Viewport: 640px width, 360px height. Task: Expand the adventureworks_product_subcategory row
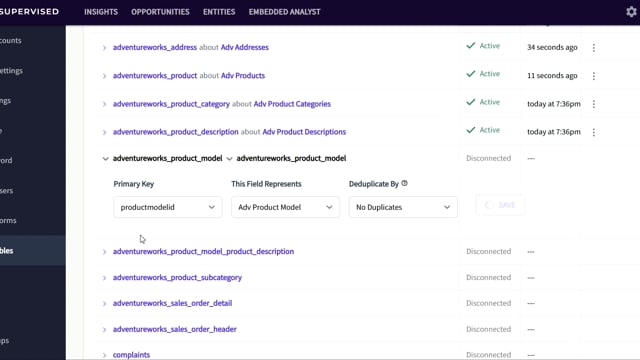click(104, 278)
